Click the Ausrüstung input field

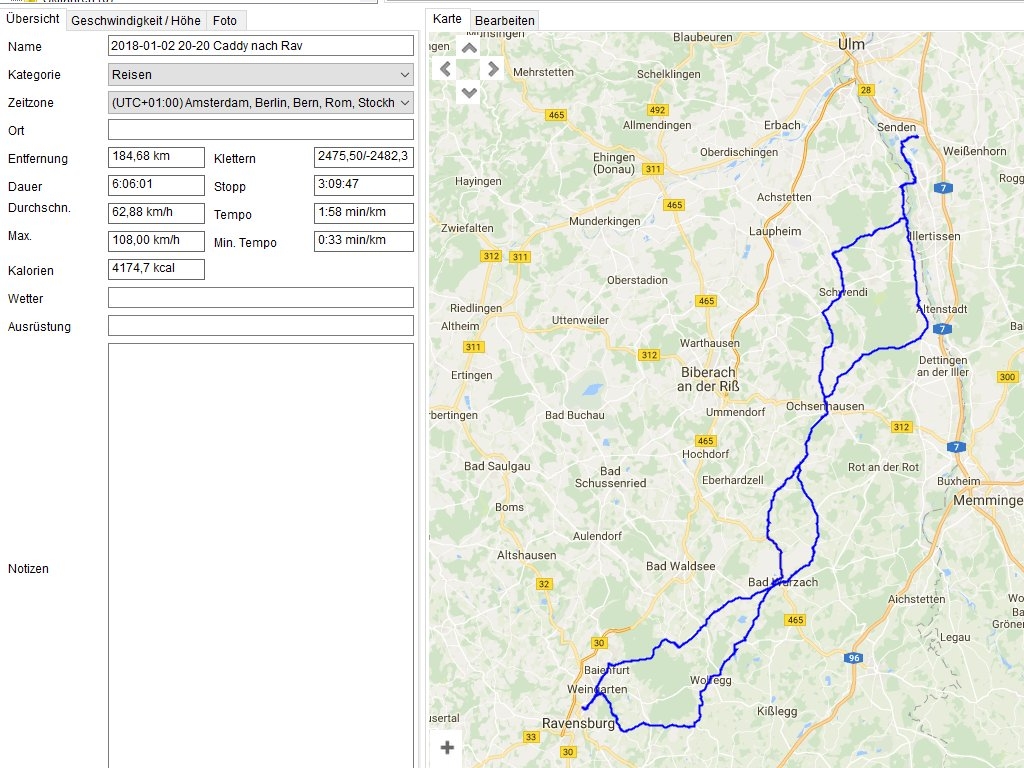coord(260,326)
